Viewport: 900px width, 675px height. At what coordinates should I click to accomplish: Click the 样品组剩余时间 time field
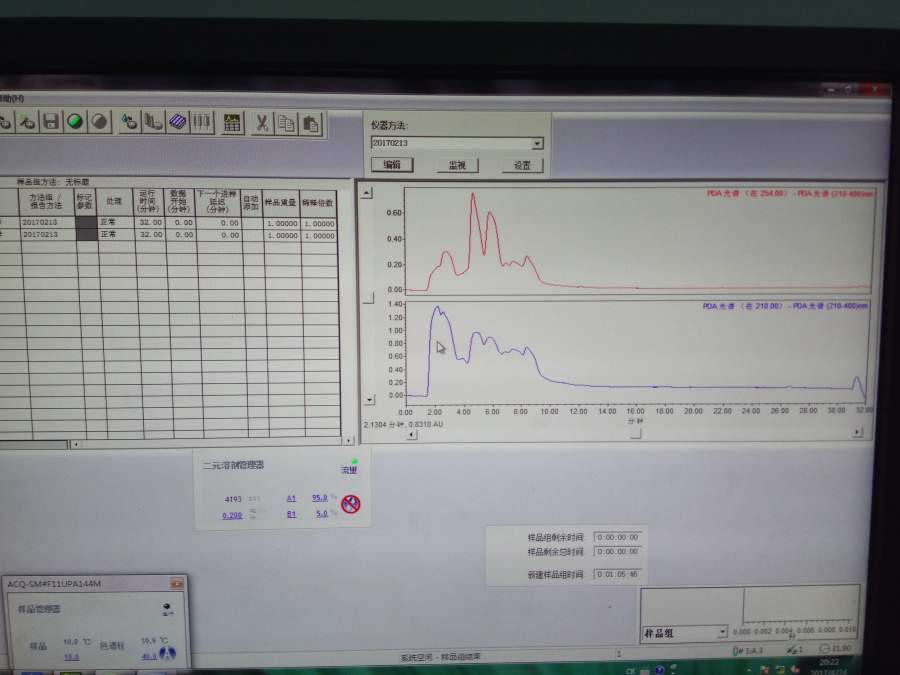pos(618,537)
